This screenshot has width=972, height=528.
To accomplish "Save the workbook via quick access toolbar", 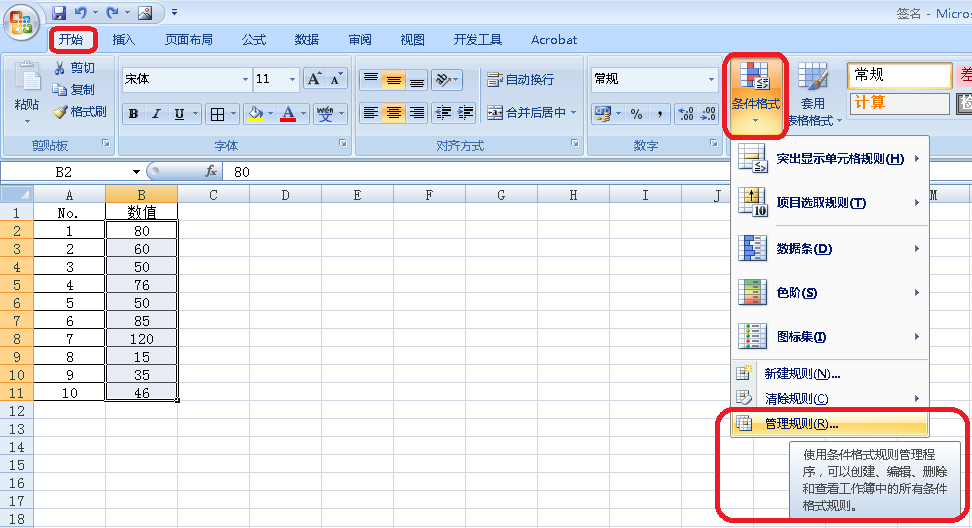I will [59, 12].
